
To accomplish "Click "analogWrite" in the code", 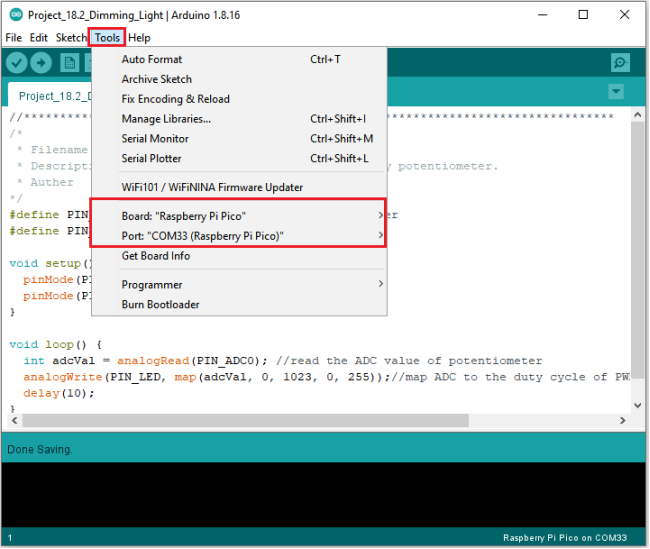I will click(x=63, y=377).
